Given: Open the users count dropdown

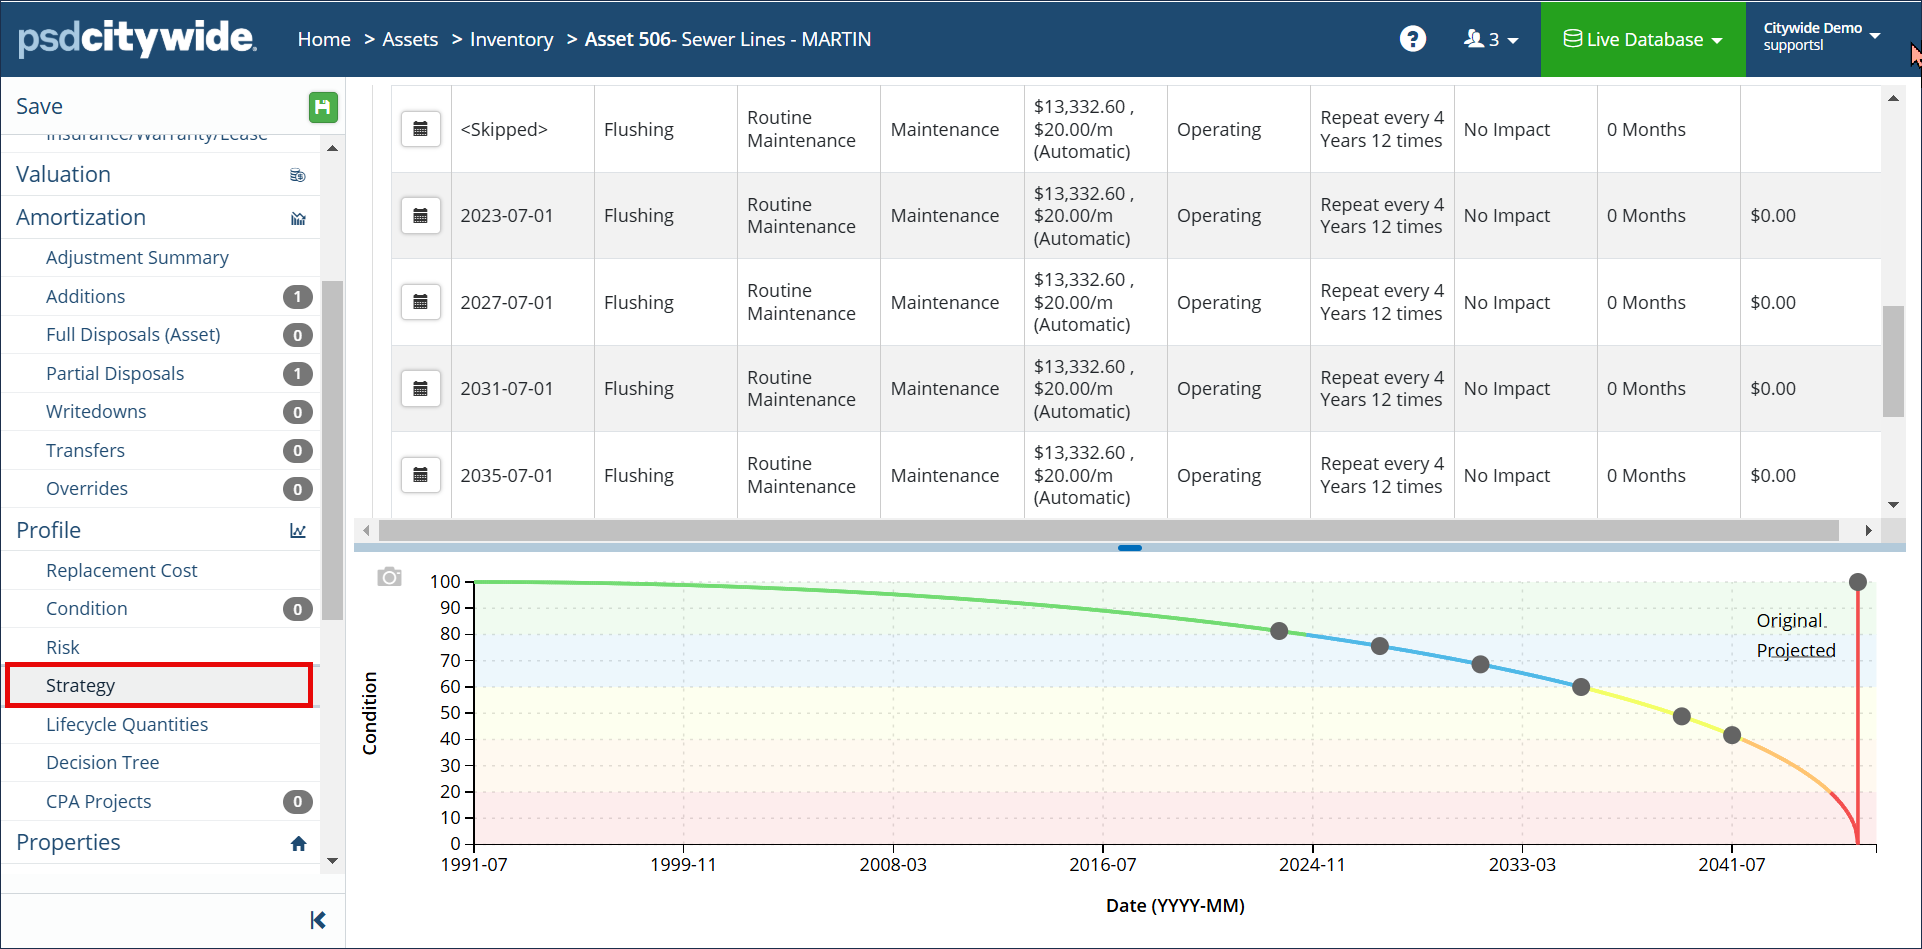Looking at the screenshot, I should click(x=1490, y=39).
